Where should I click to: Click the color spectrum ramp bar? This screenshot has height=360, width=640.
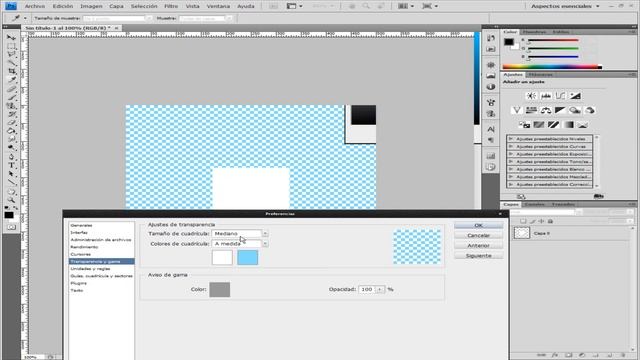pyautogui.click(x=552, y=67)
